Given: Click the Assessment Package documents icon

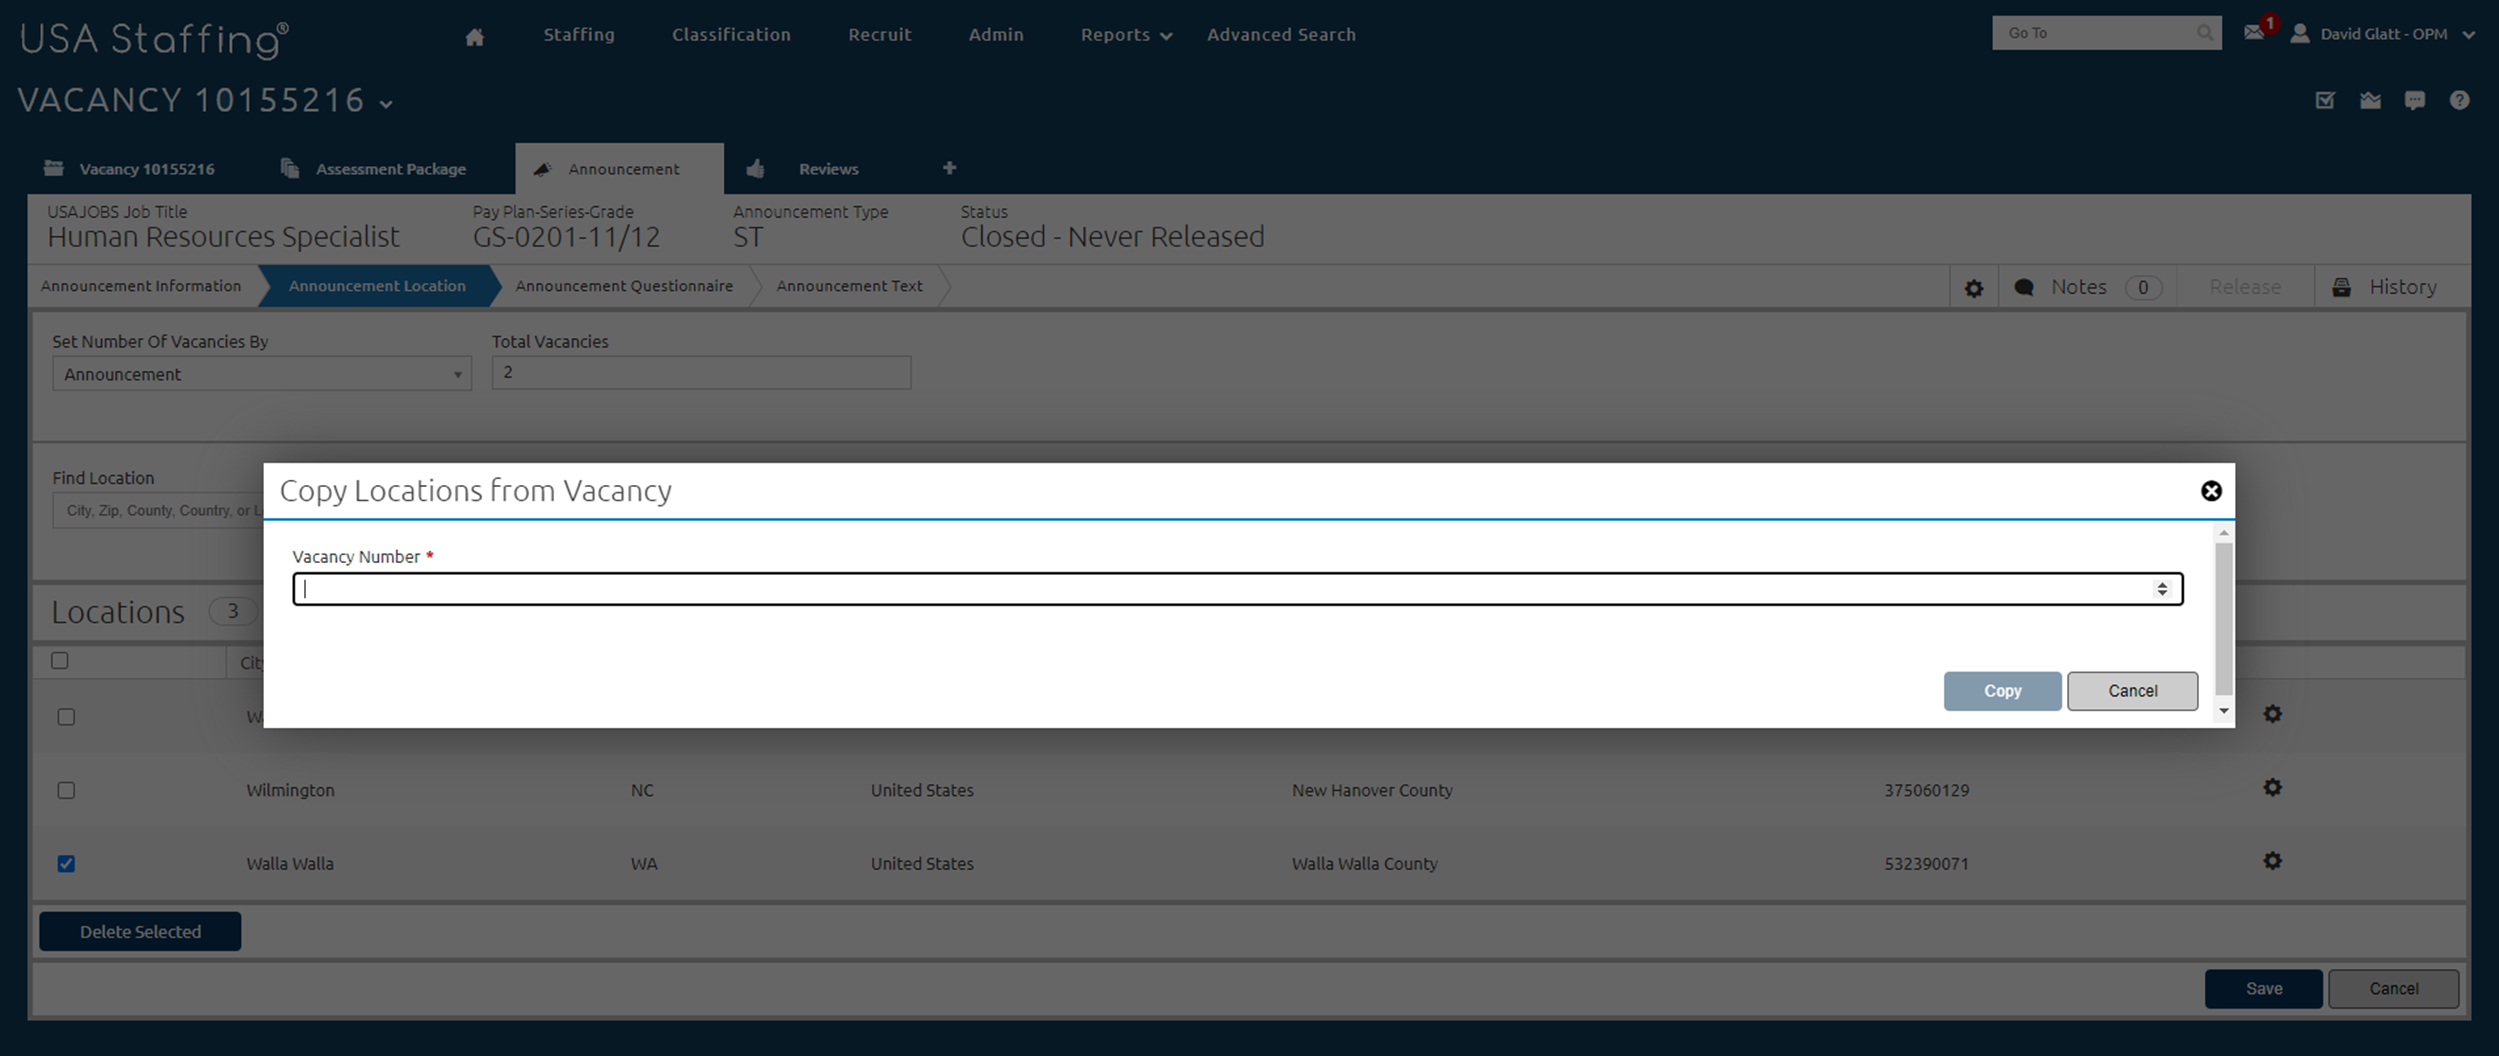Looking at the screenshot, I should coord(290,168).
